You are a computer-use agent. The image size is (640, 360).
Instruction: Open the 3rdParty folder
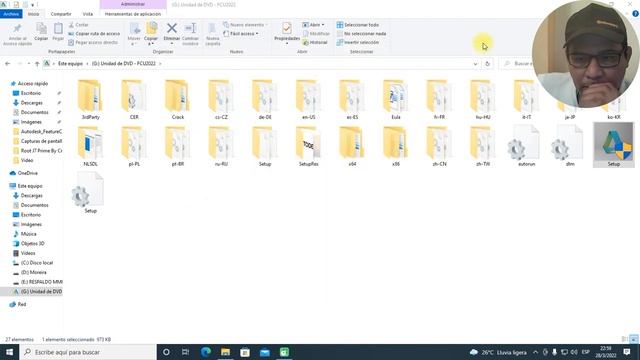[90, 100]
